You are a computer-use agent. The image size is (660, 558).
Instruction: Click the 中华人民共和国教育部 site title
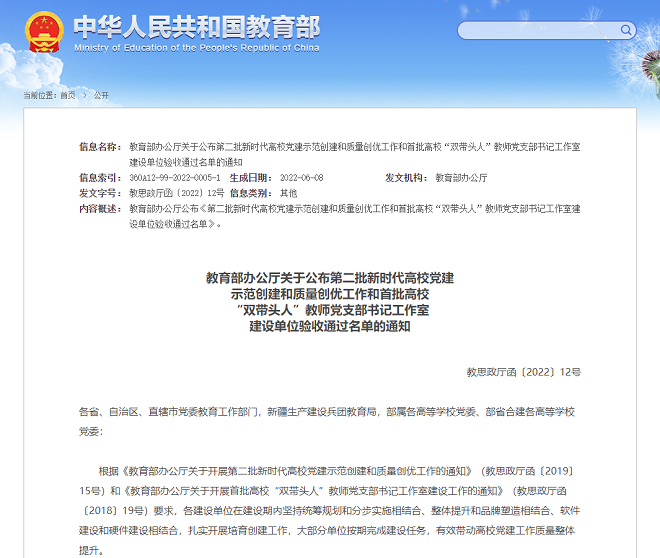[x=194, y=25]
